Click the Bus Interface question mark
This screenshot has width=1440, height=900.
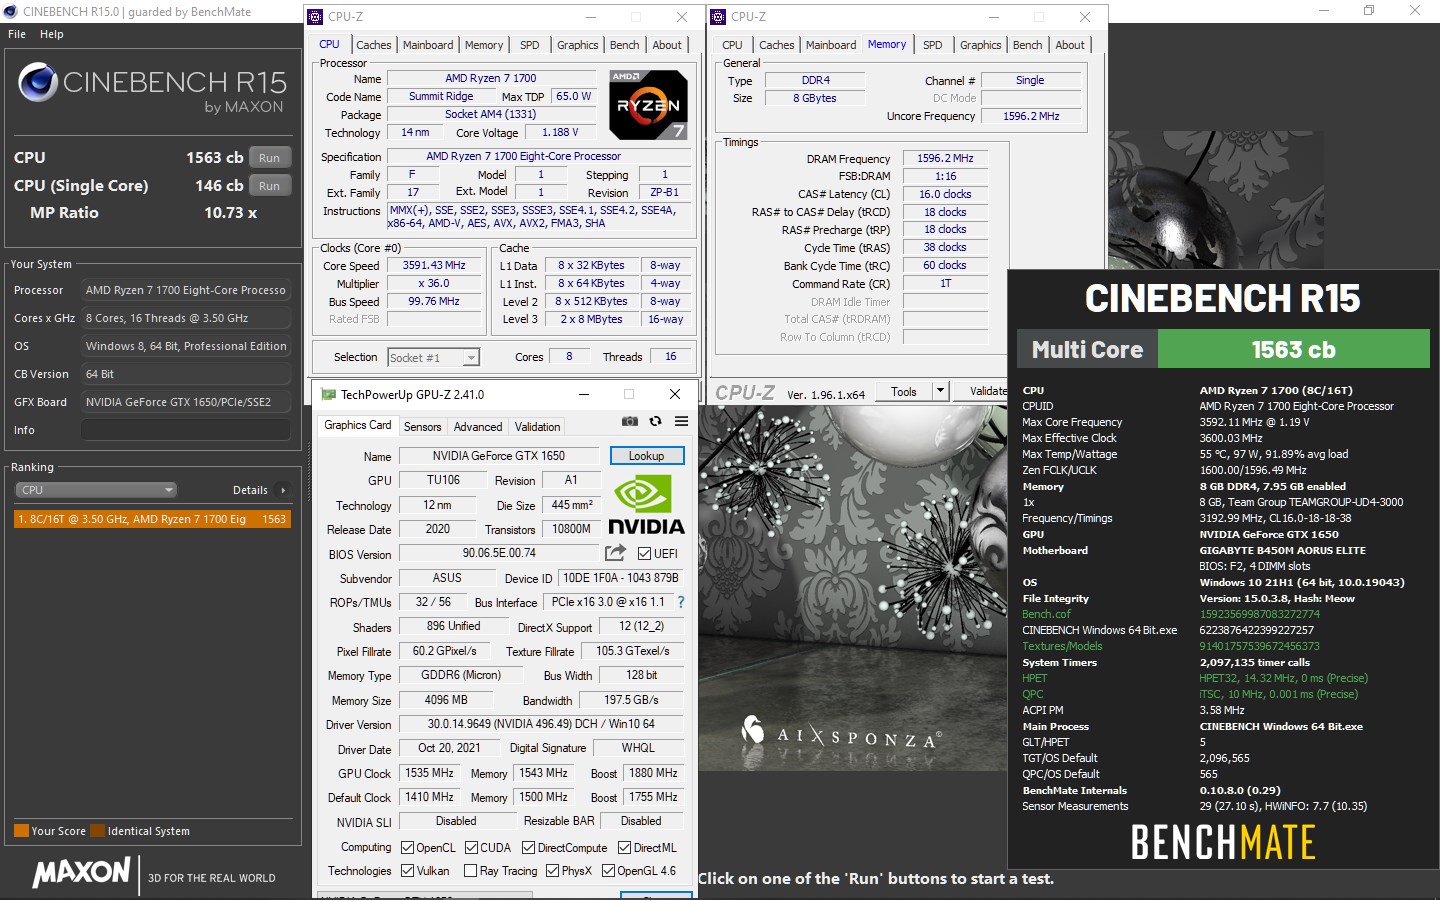[681, 602]
